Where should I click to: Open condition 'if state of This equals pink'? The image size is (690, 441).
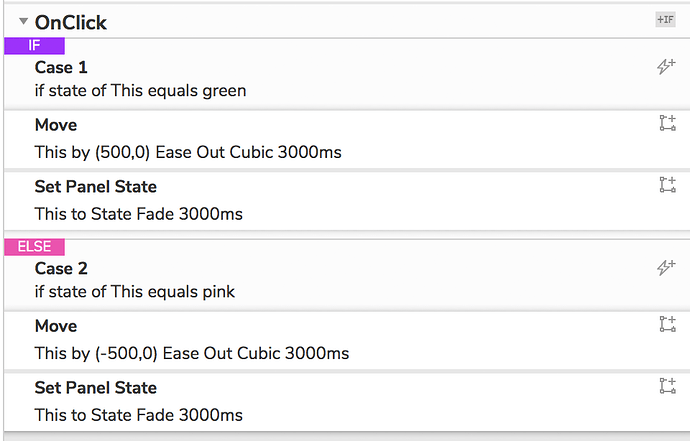click(x=134, y=292)
